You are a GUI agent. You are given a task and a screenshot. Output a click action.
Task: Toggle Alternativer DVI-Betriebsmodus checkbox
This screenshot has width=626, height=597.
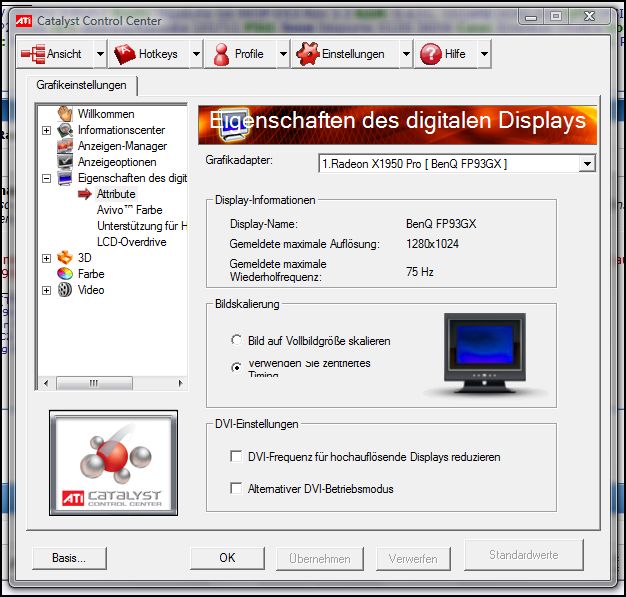(236, 488)
